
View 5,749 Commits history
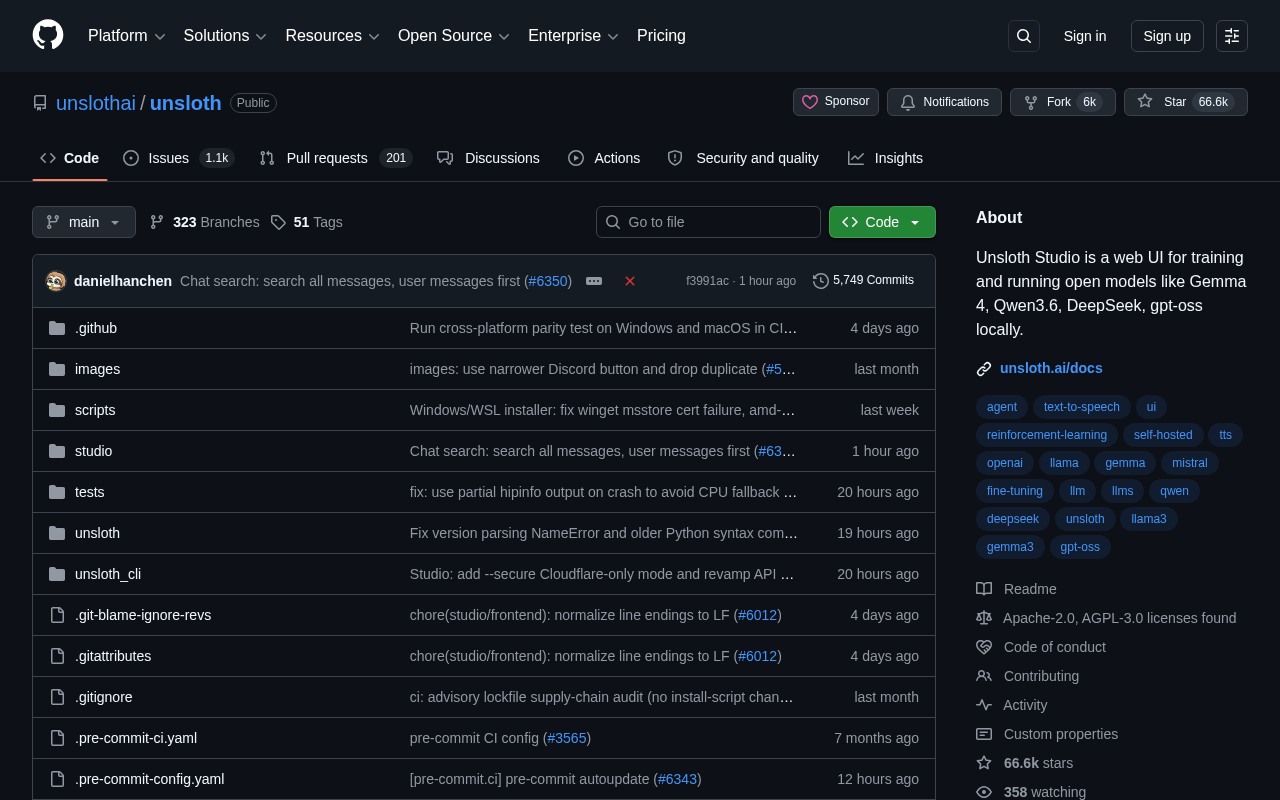(864, 281)
